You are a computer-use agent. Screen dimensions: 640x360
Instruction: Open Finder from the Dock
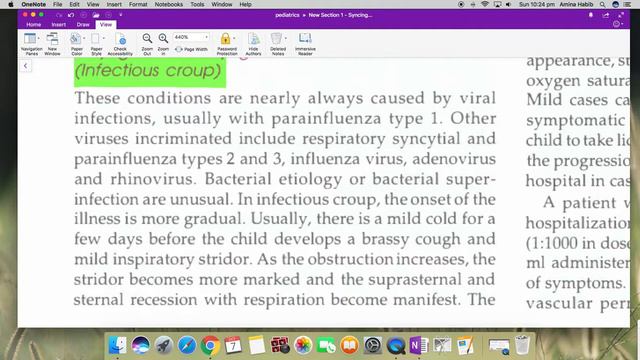[118, 345]
